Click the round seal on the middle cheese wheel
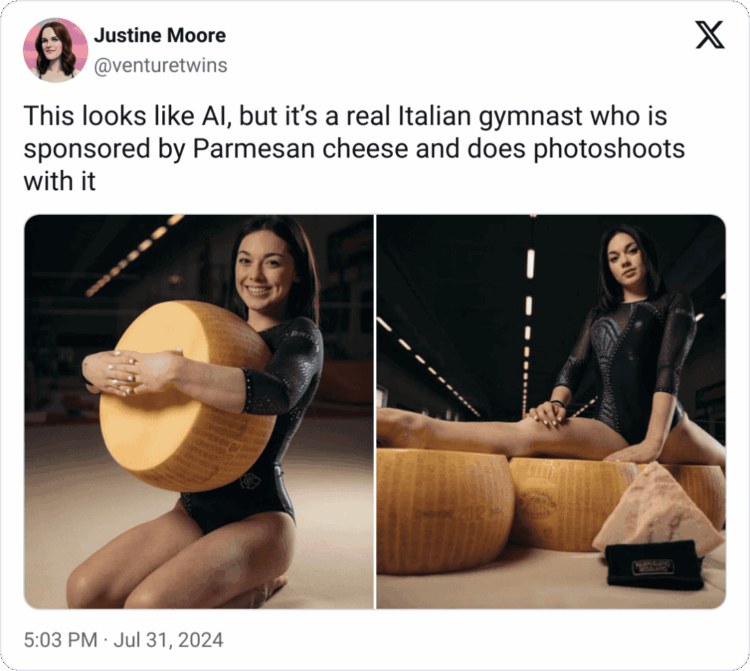This screenshot has height=671, width=750. coord(539,505)
